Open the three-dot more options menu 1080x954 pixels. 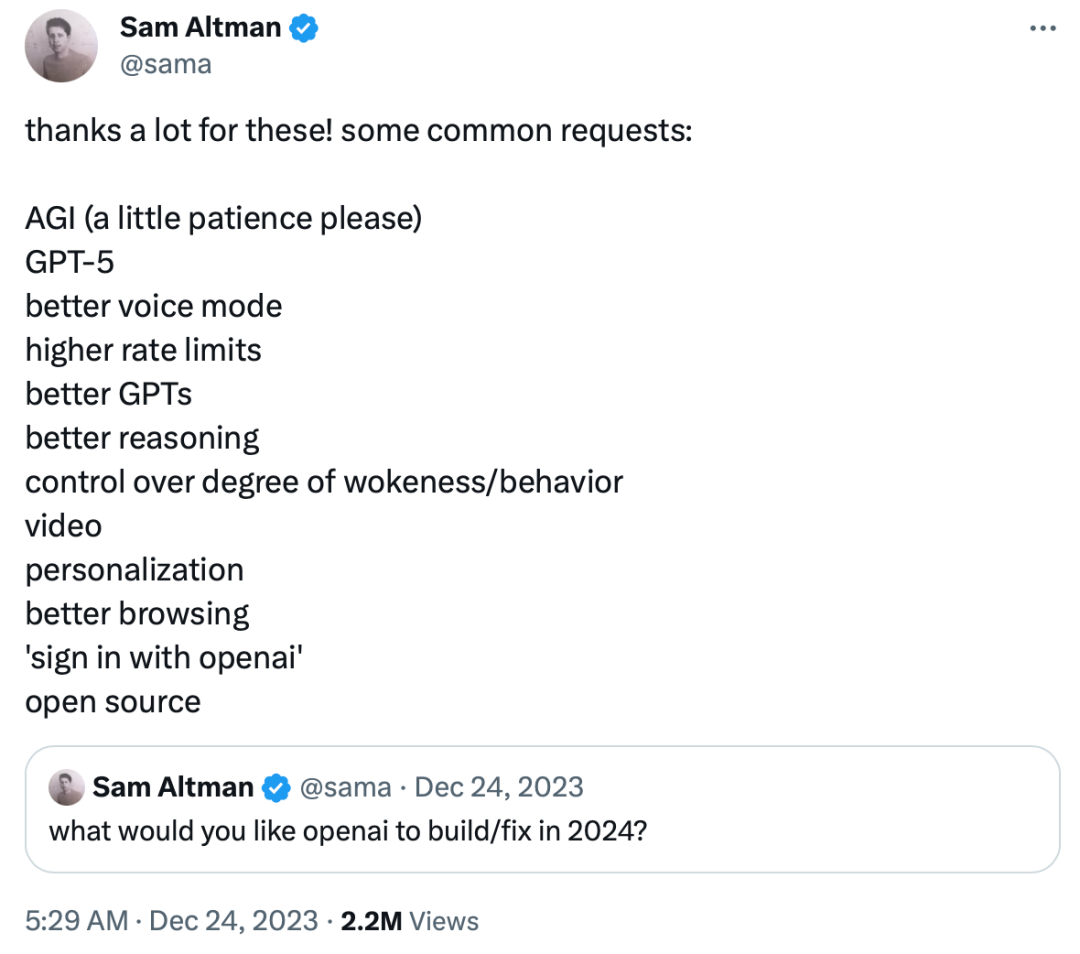[x=1042, y=28]
